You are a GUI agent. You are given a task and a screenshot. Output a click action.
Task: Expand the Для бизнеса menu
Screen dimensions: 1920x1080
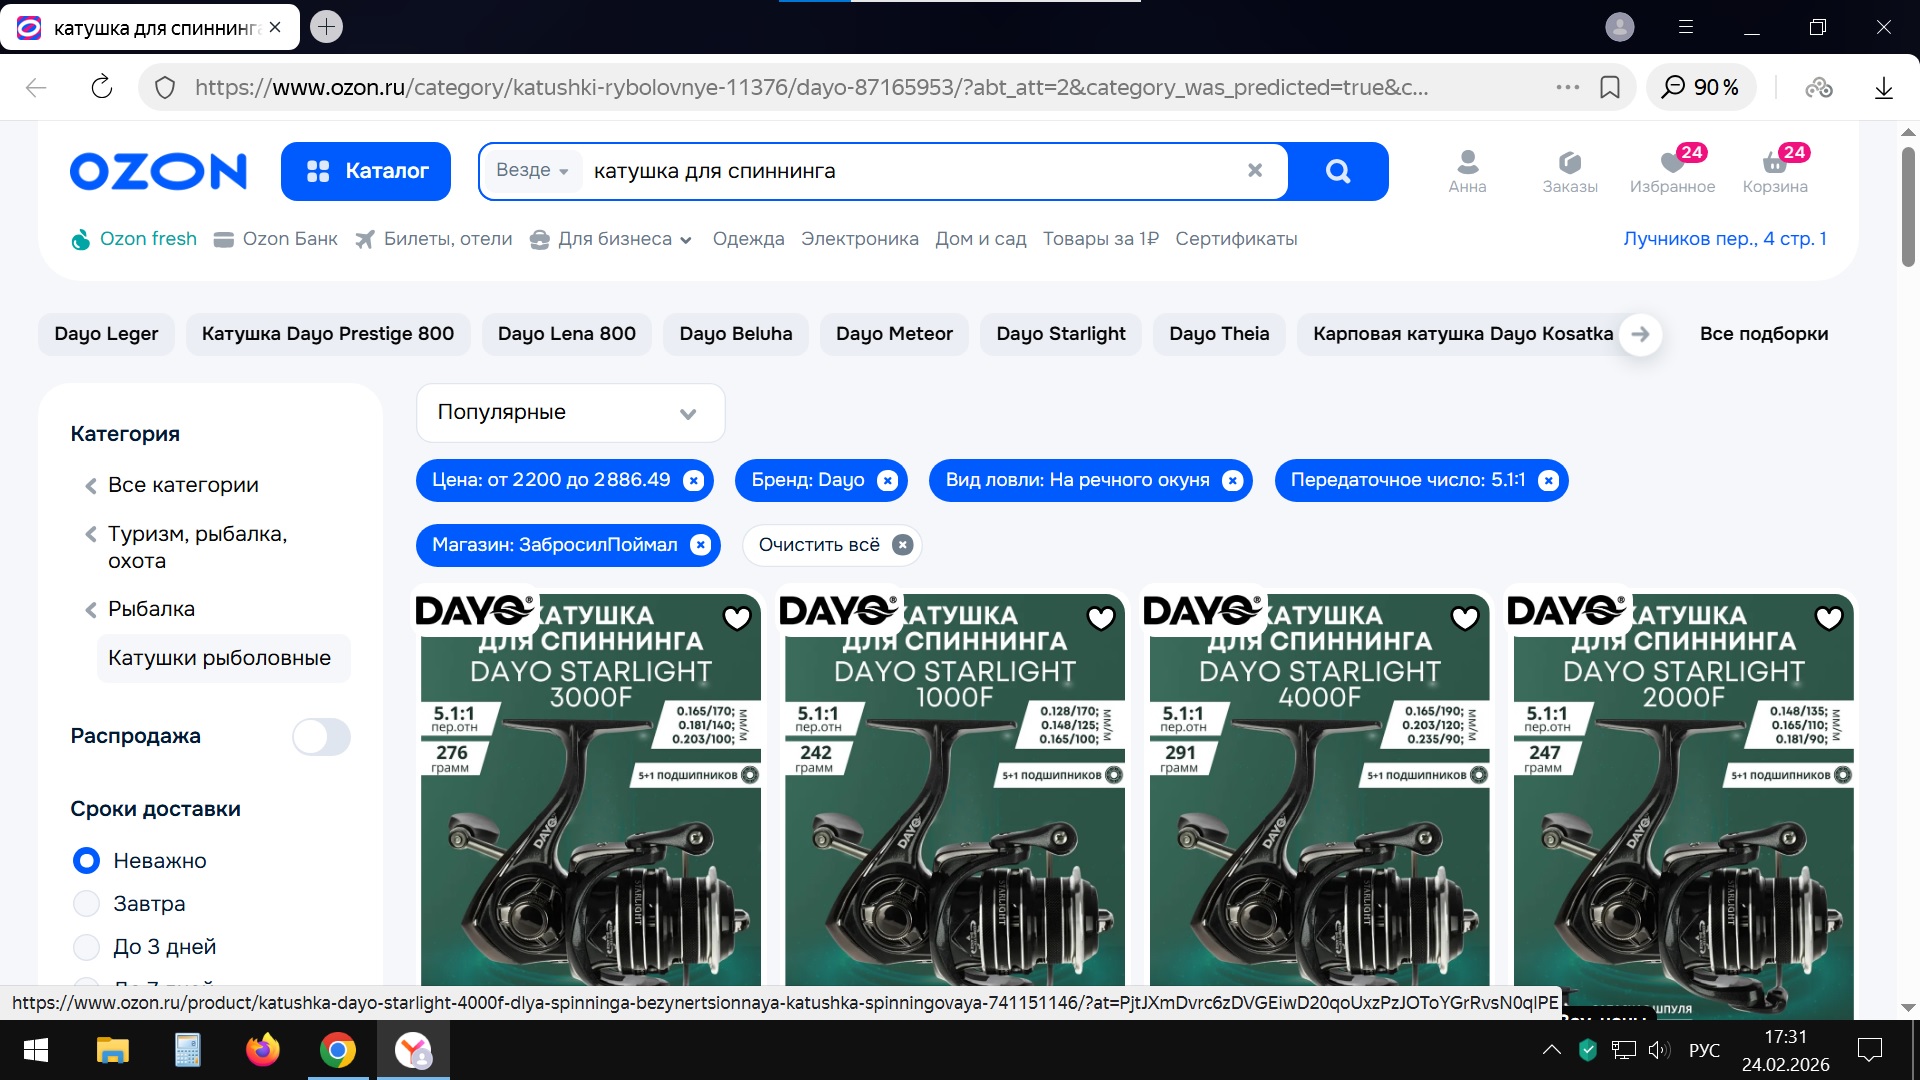tap(612, 239)
